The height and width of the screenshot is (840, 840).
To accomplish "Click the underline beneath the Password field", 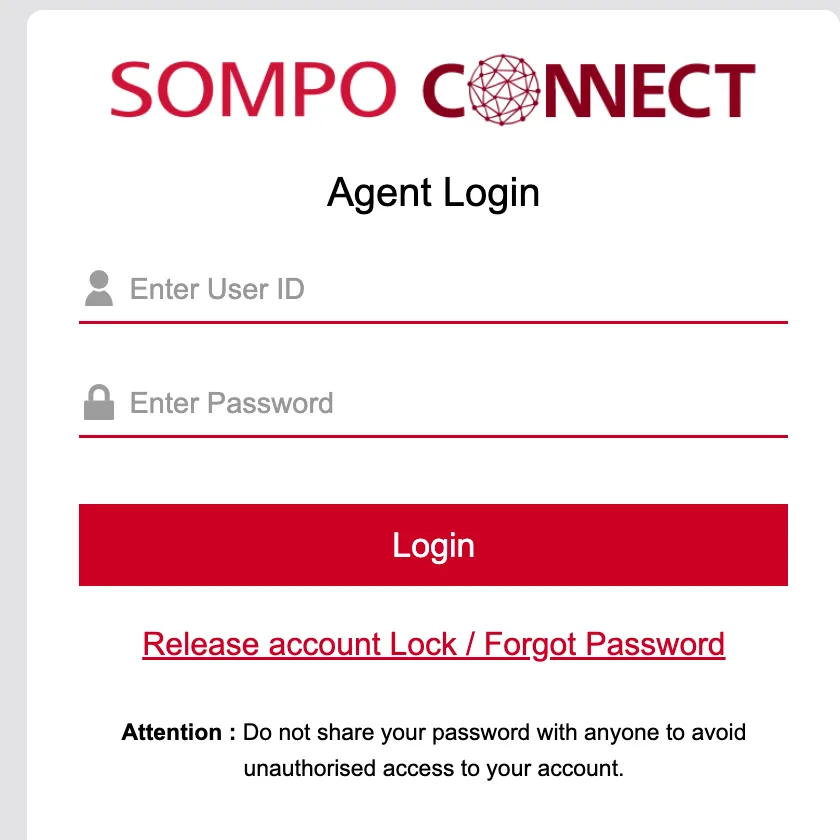I will (433, 436).
